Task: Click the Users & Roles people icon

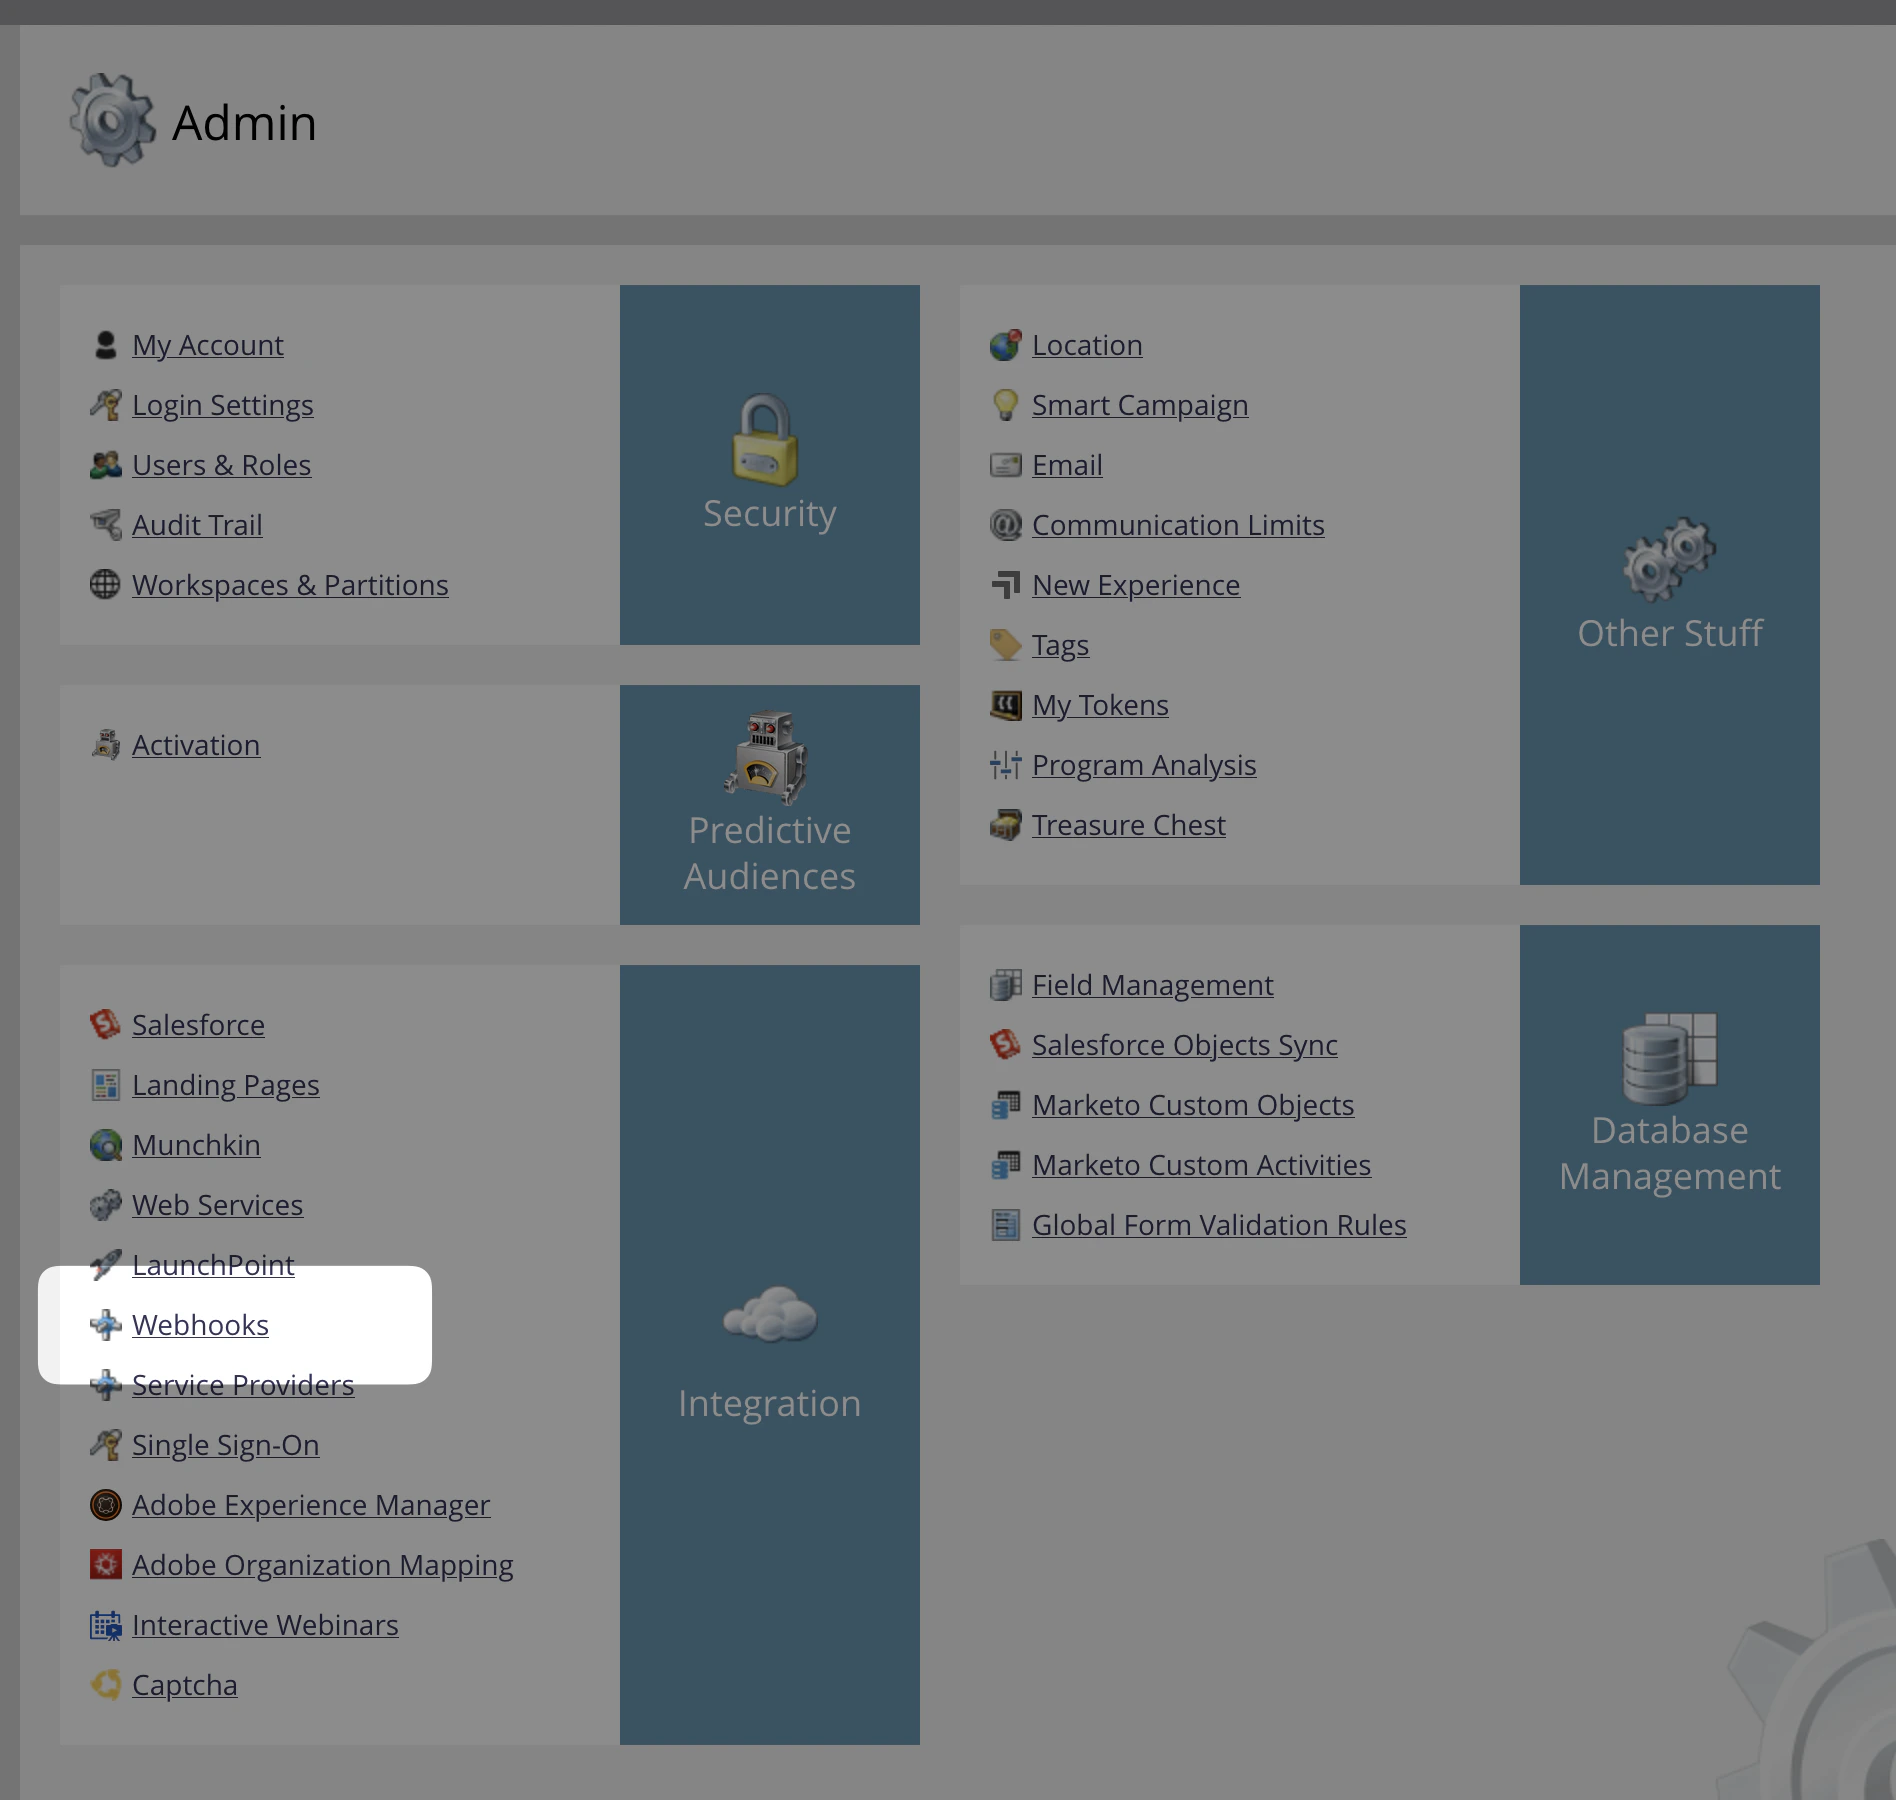Action: point(105,465)
